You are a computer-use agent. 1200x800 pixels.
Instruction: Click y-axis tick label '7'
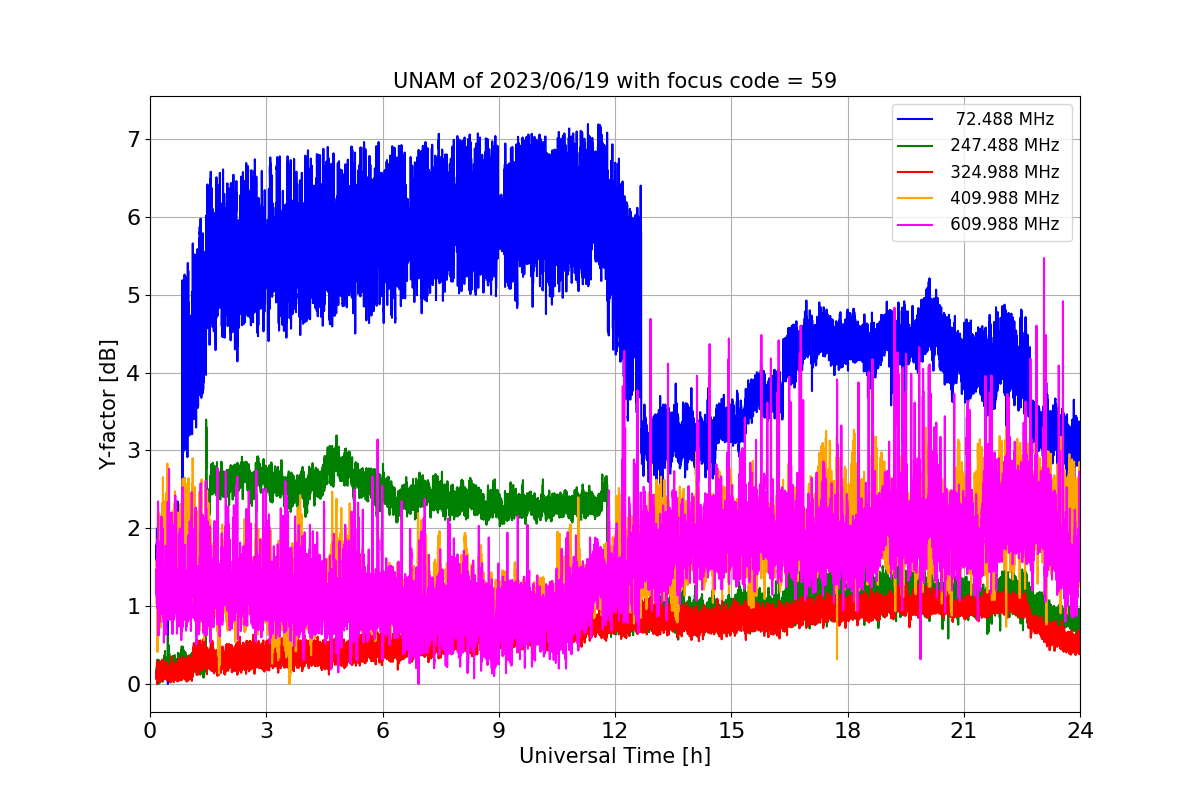click(133, 140)
